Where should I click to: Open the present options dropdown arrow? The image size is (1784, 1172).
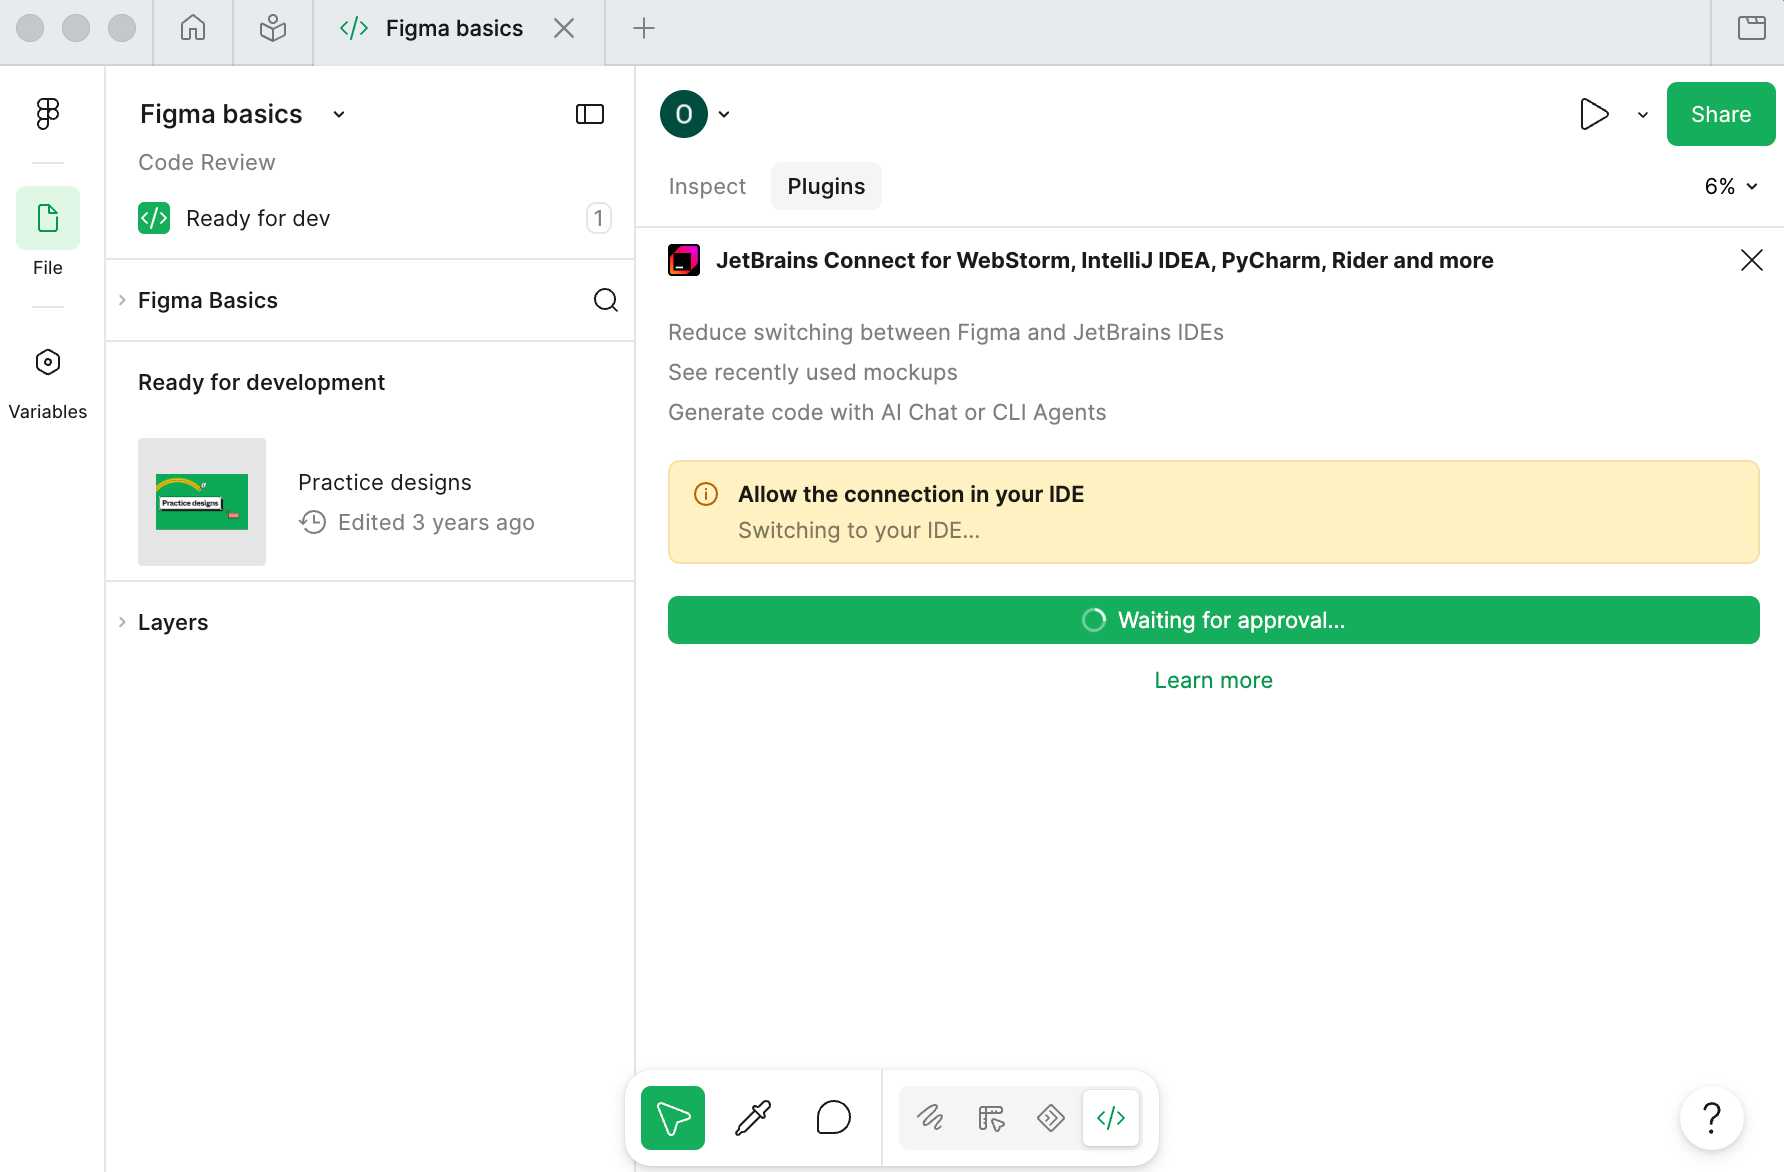1643,114
